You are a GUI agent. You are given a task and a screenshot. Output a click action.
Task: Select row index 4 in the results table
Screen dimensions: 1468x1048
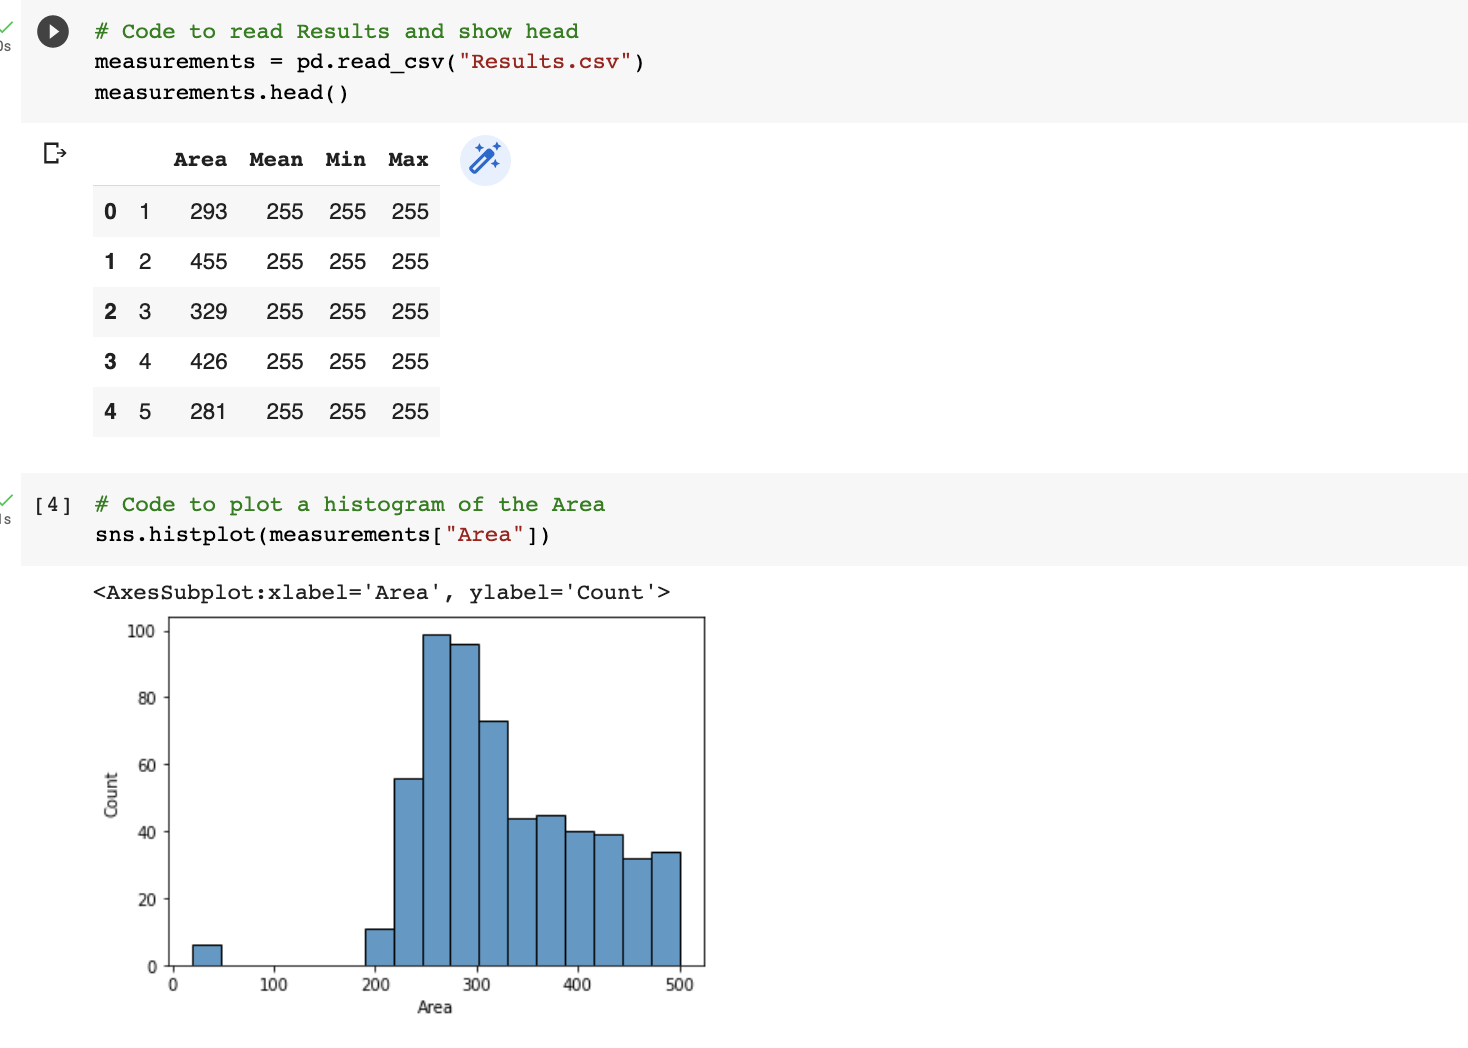pyautogui.click(x=110, y=411)
